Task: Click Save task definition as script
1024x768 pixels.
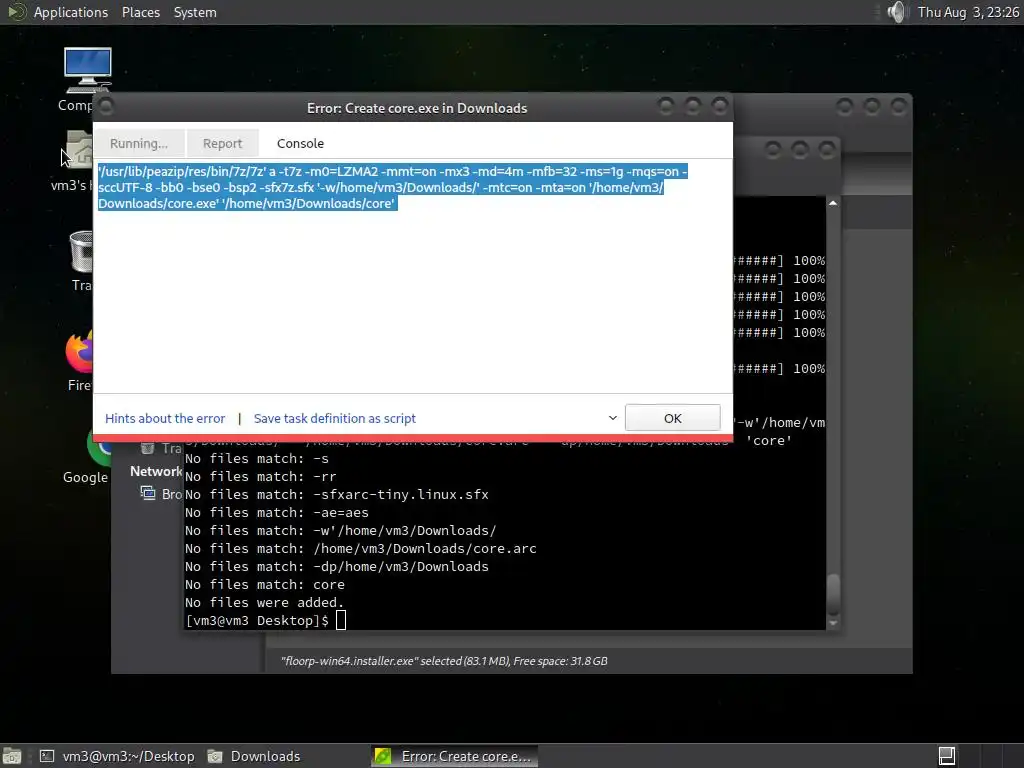Action: point(334,418)
